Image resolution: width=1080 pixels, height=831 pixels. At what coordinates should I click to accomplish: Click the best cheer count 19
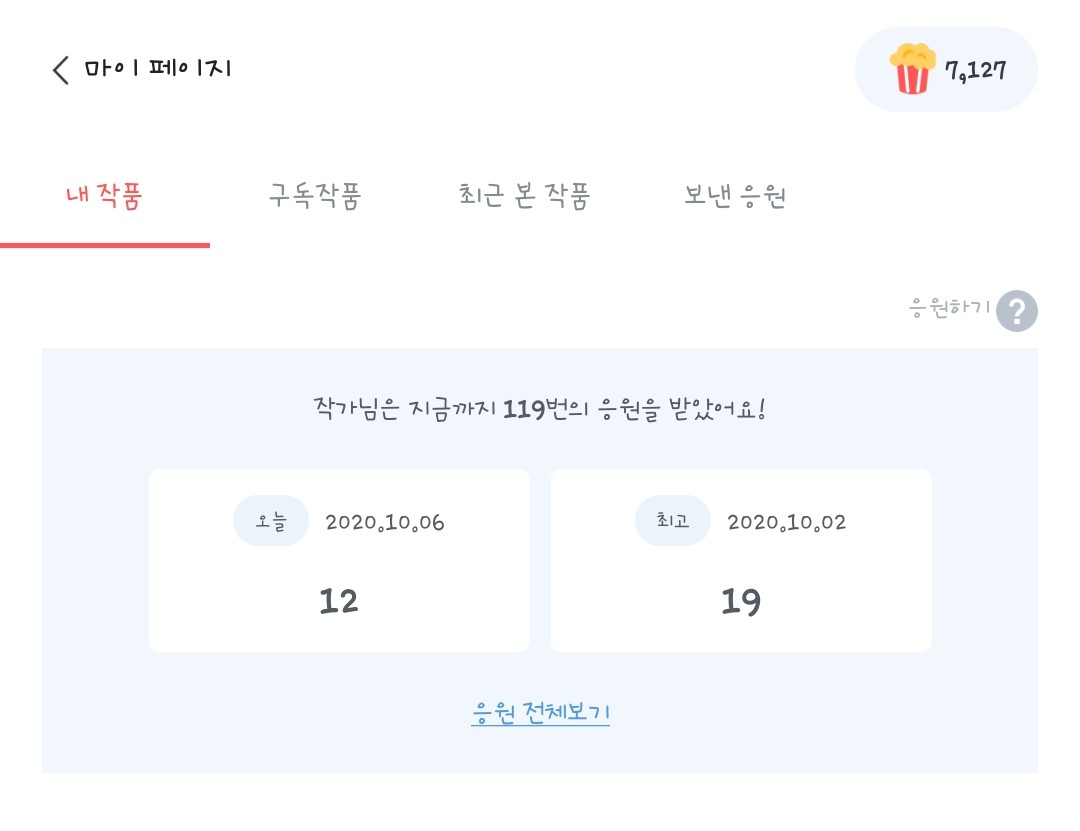point(741,601)
